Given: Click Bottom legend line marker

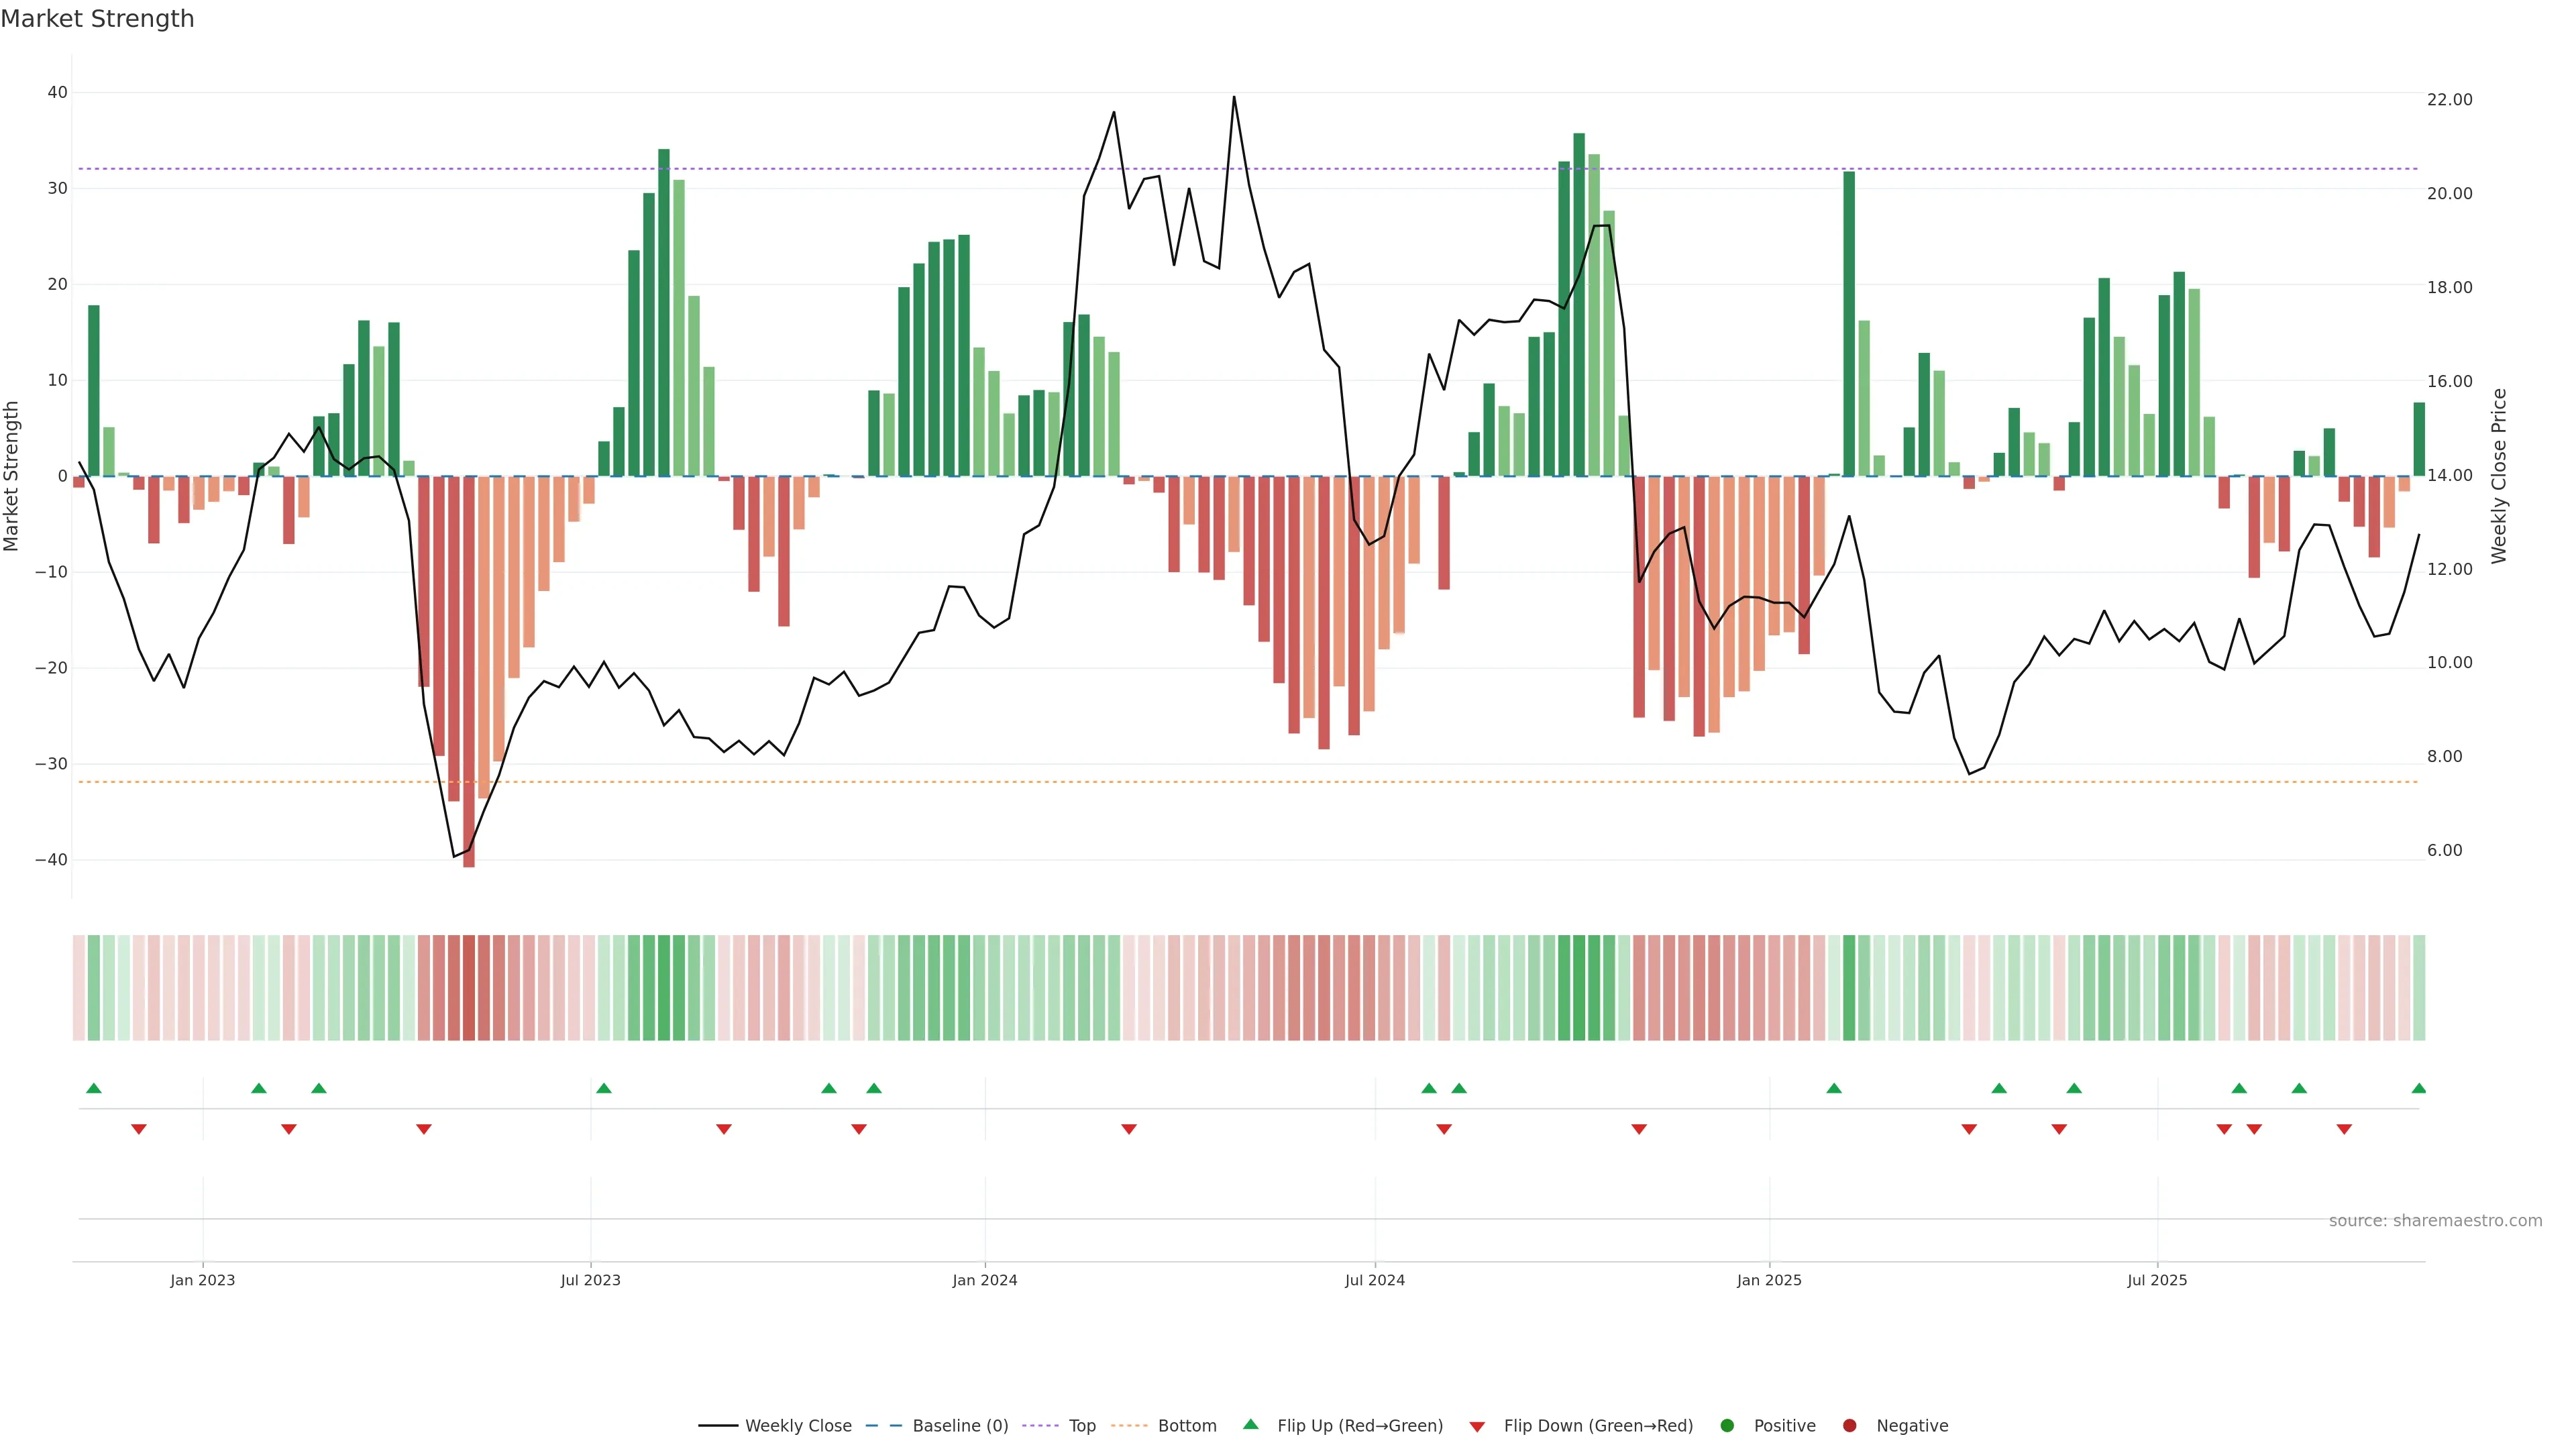Looking at the screenshot, I should [x=1129, y=1426].
